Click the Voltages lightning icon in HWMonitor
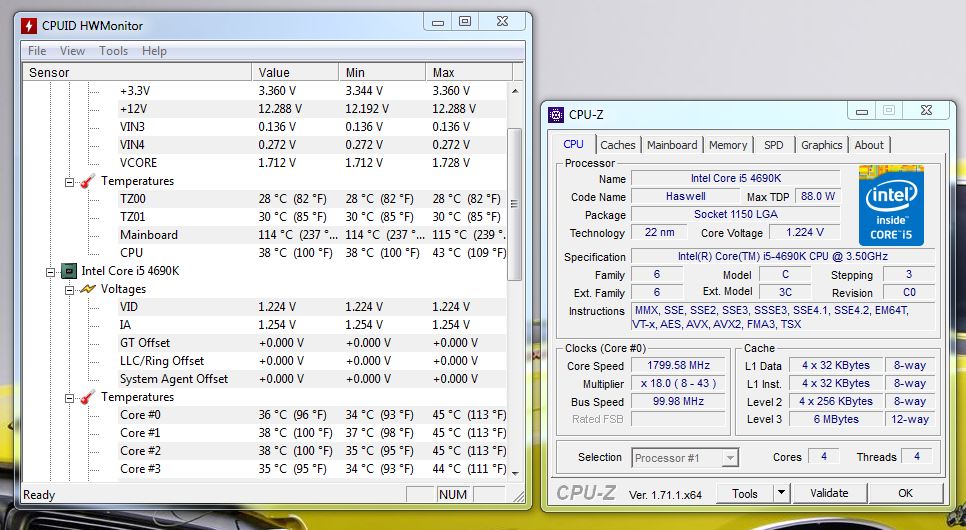The height and width of the screenshot is (530, 966). (87, 289)
